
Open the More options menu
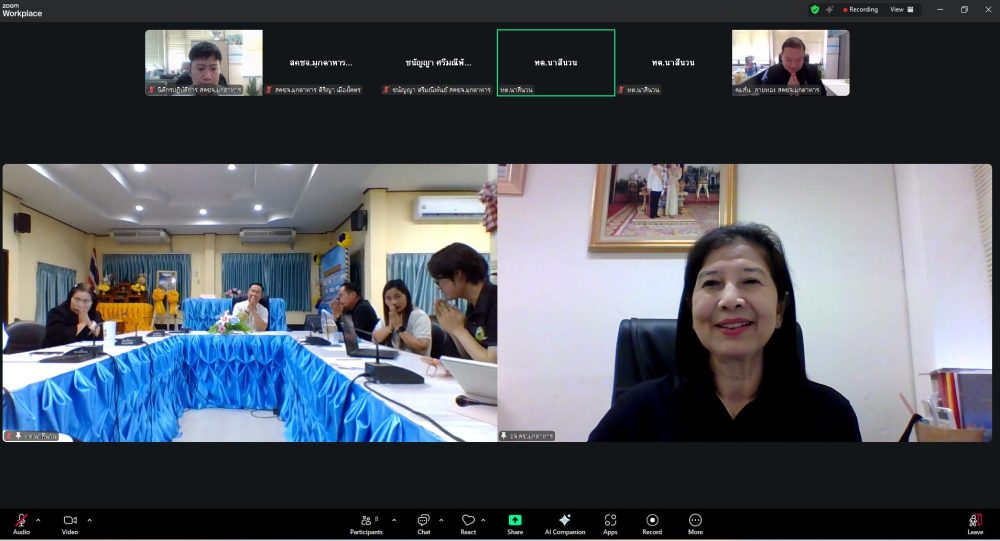click(x=695, y=522)
